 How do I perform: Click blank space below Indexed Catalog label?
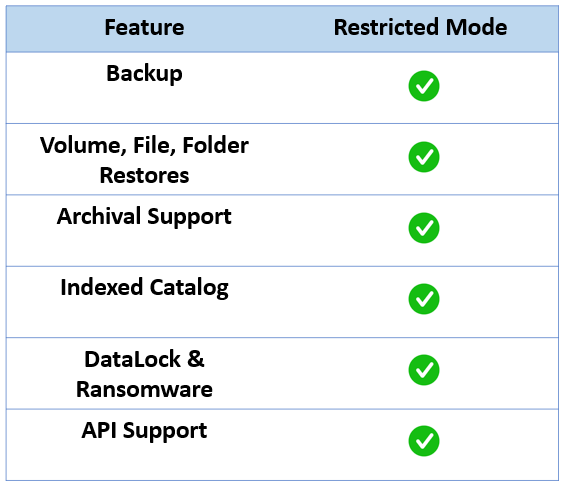tap(144, 319)
